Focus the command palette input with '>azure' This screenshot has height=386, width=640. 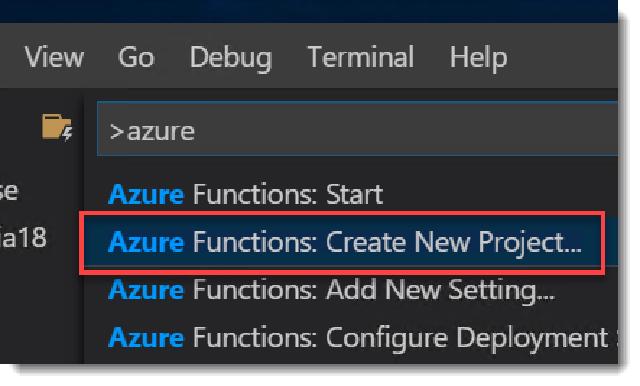[x=358, y=129]
